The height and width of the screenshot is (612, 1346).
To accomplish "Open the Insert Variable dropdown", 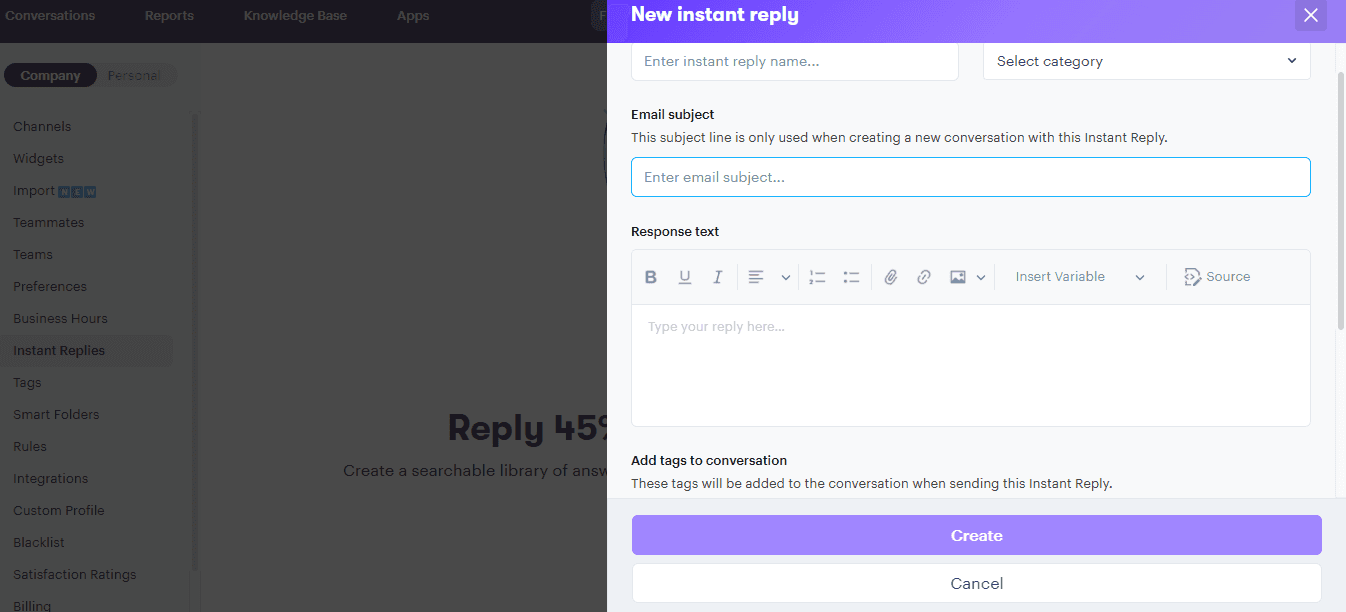I will [1078, 276].
